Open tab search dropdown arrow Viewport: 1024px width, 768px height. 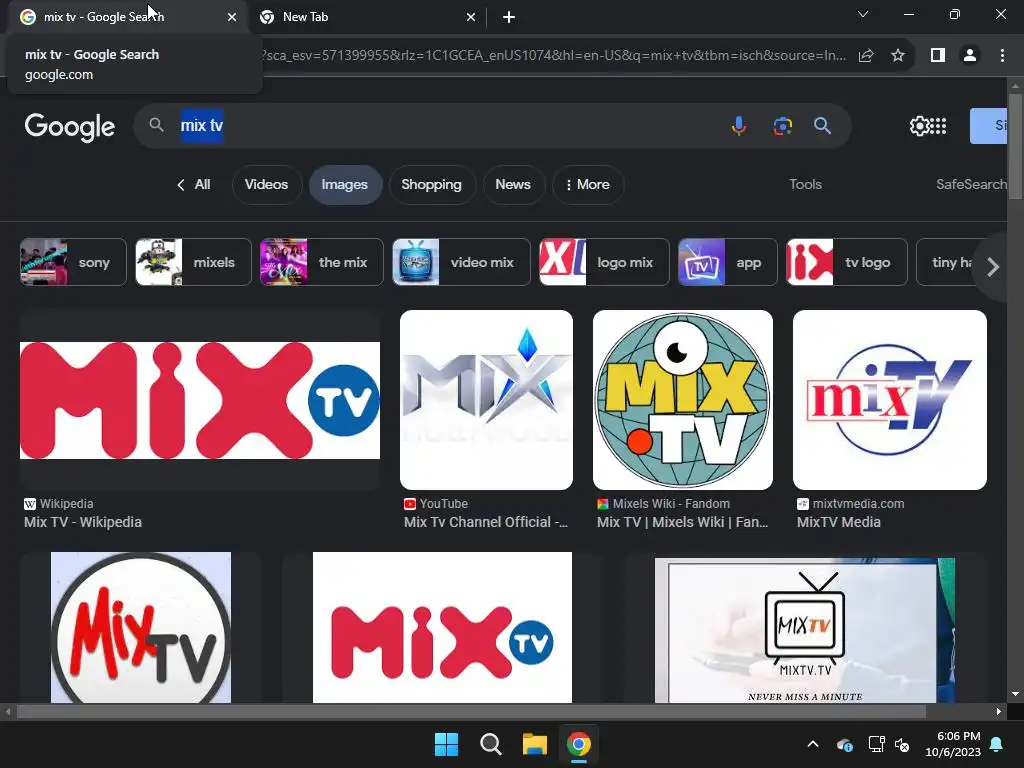point(863,14)
